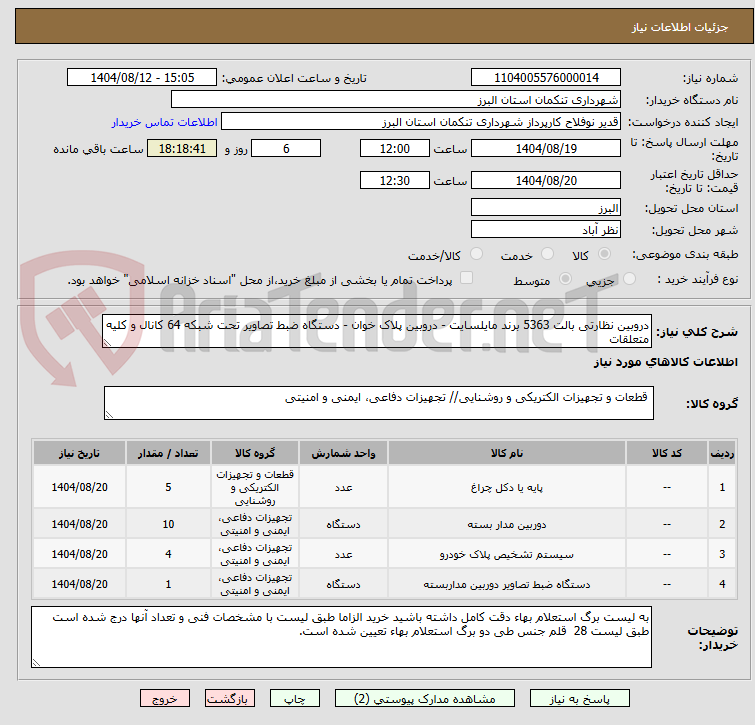Click quantity 4 in the پلاک خودرو row
This screenshot has height=725, width=755.
[x=168, y=554]
